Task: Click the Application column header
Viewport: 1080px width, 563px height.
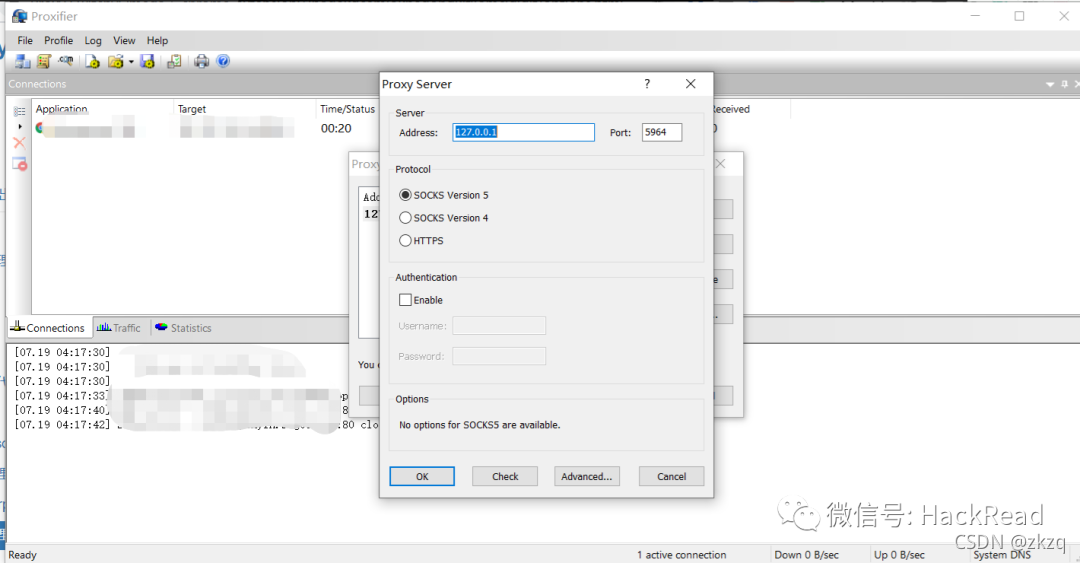Action: click(61, 109)
